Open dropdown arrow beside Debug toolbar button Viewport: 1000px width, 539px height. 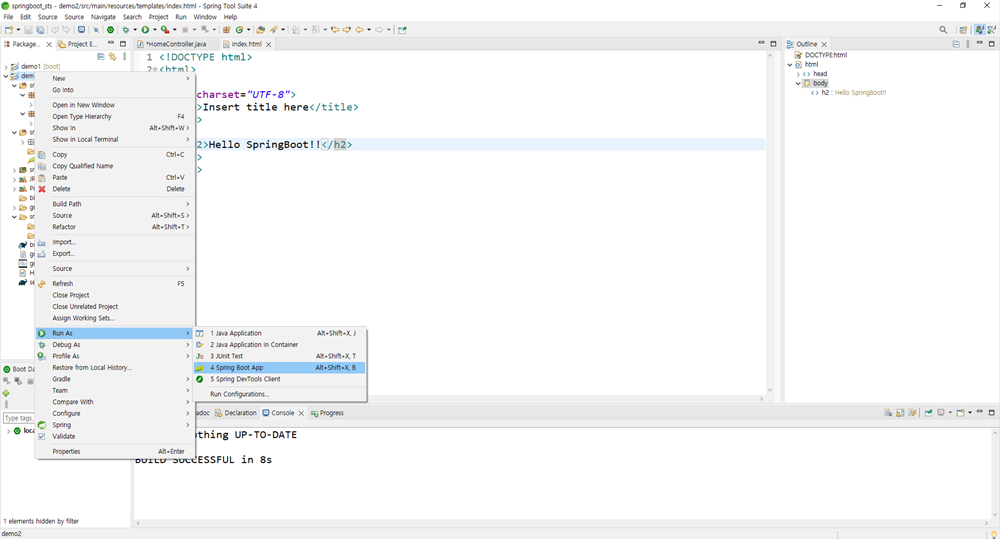[x=135, y=29]
